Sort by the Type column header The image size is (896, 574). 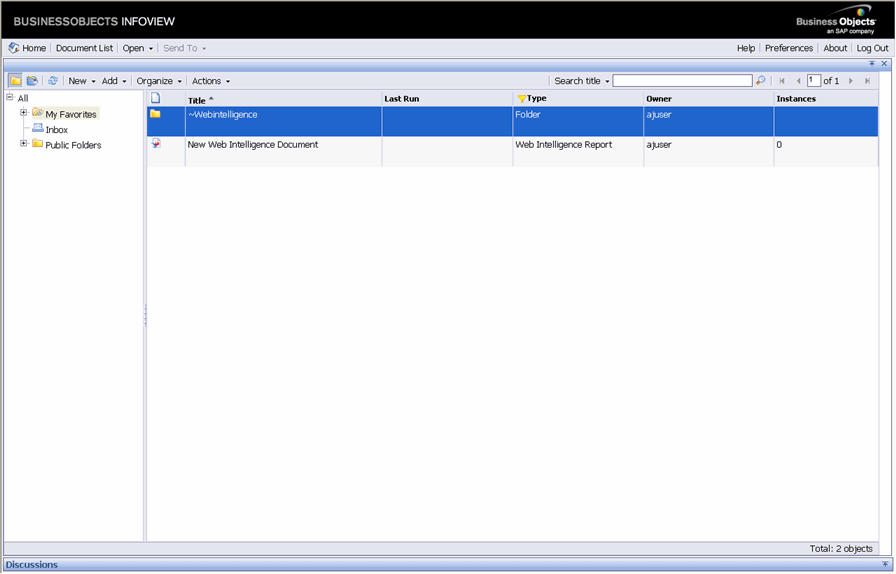537,98
